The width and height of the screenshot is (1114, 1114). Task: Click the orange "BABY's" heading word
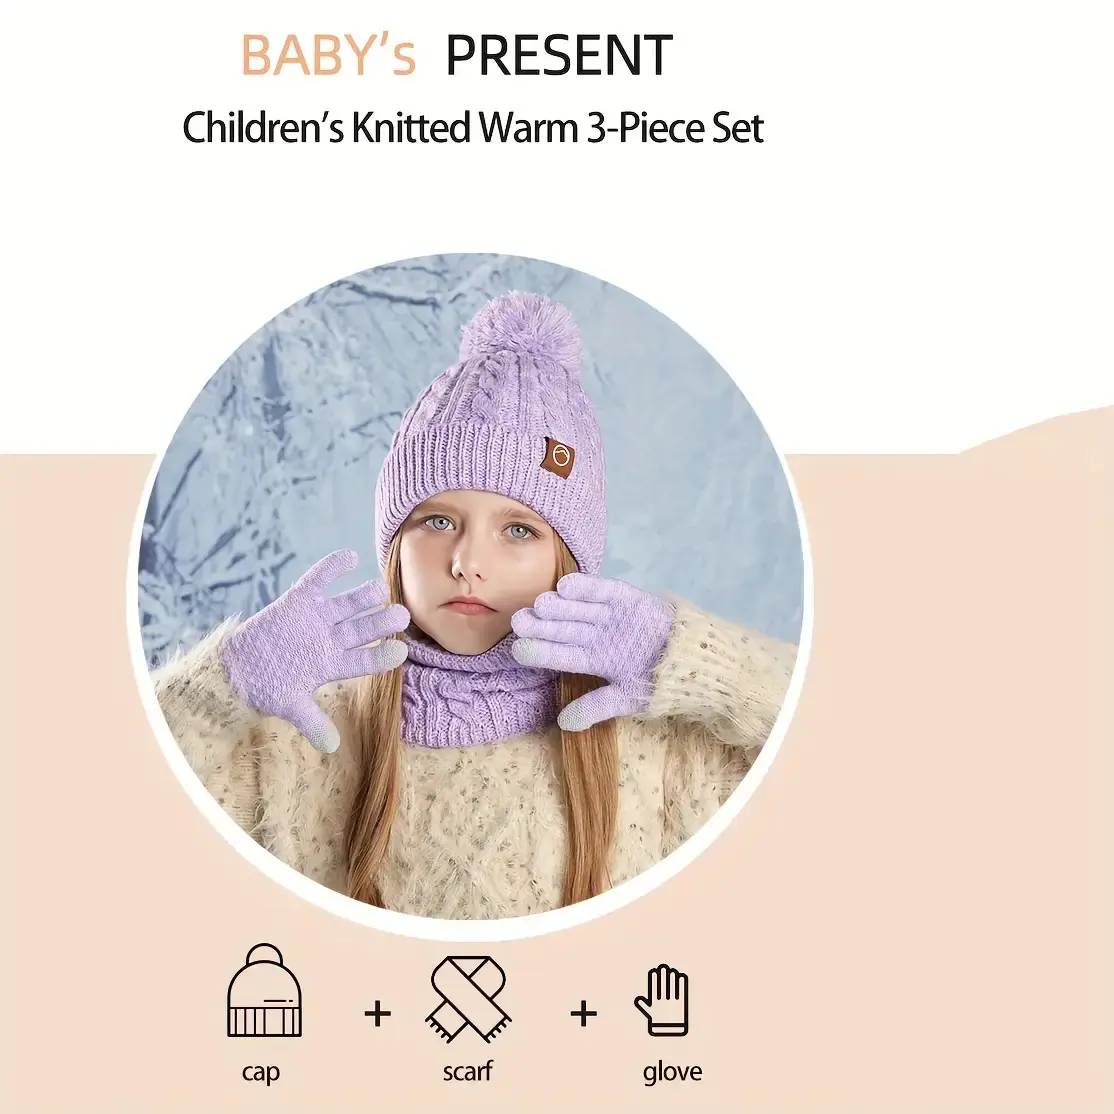pos(328,54)
